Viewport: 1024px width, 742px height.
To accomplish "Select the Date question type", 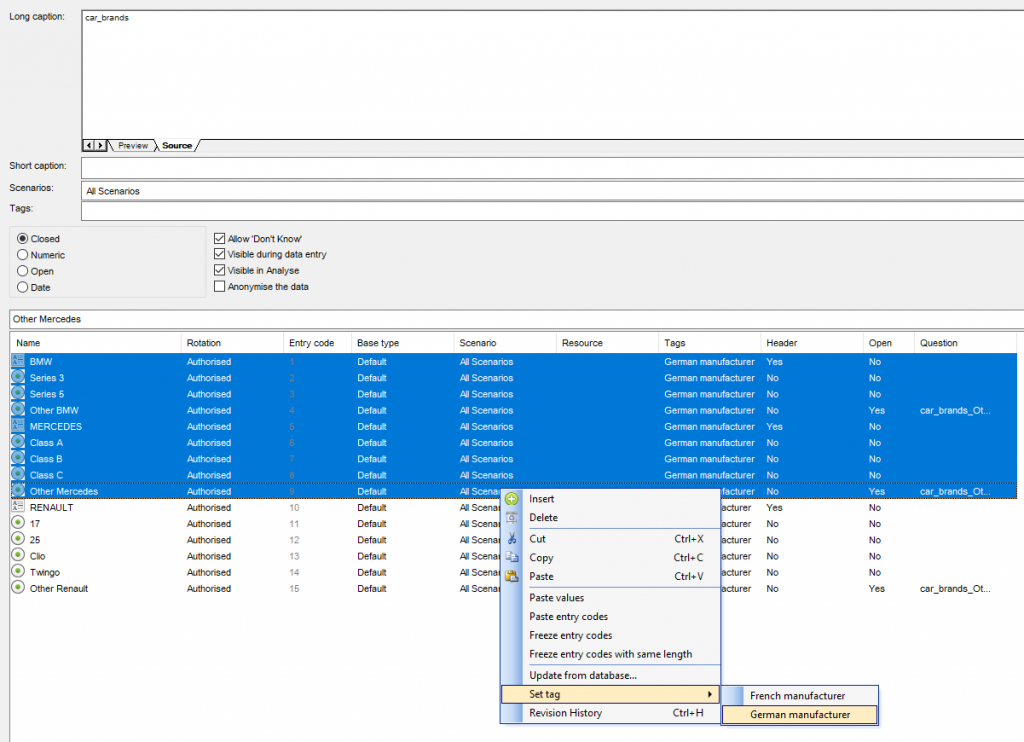I will coord(22,287).
